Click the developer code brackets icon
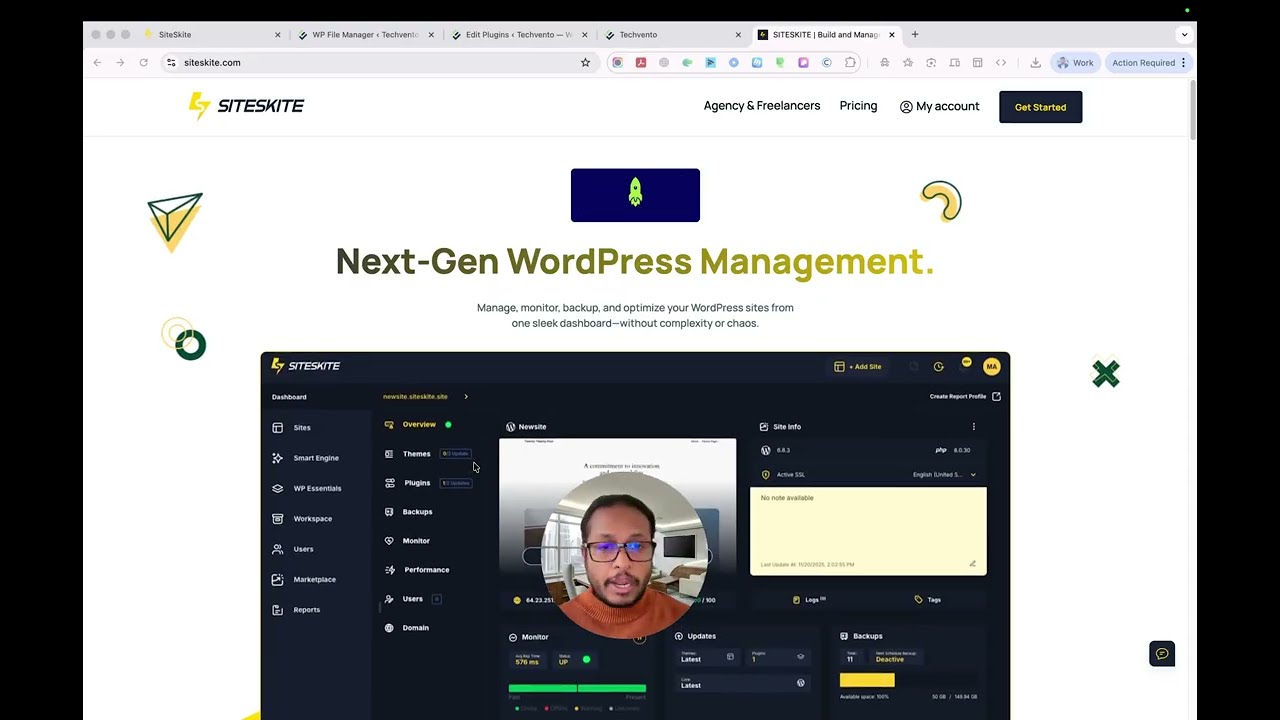 (1000, 63)
